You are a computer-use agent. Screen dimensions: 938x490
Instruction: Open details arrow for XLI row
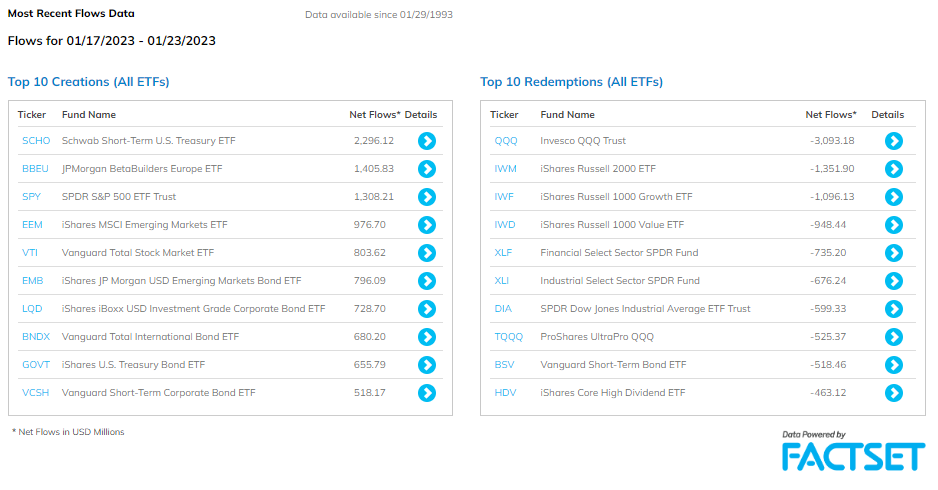[894, 281]
